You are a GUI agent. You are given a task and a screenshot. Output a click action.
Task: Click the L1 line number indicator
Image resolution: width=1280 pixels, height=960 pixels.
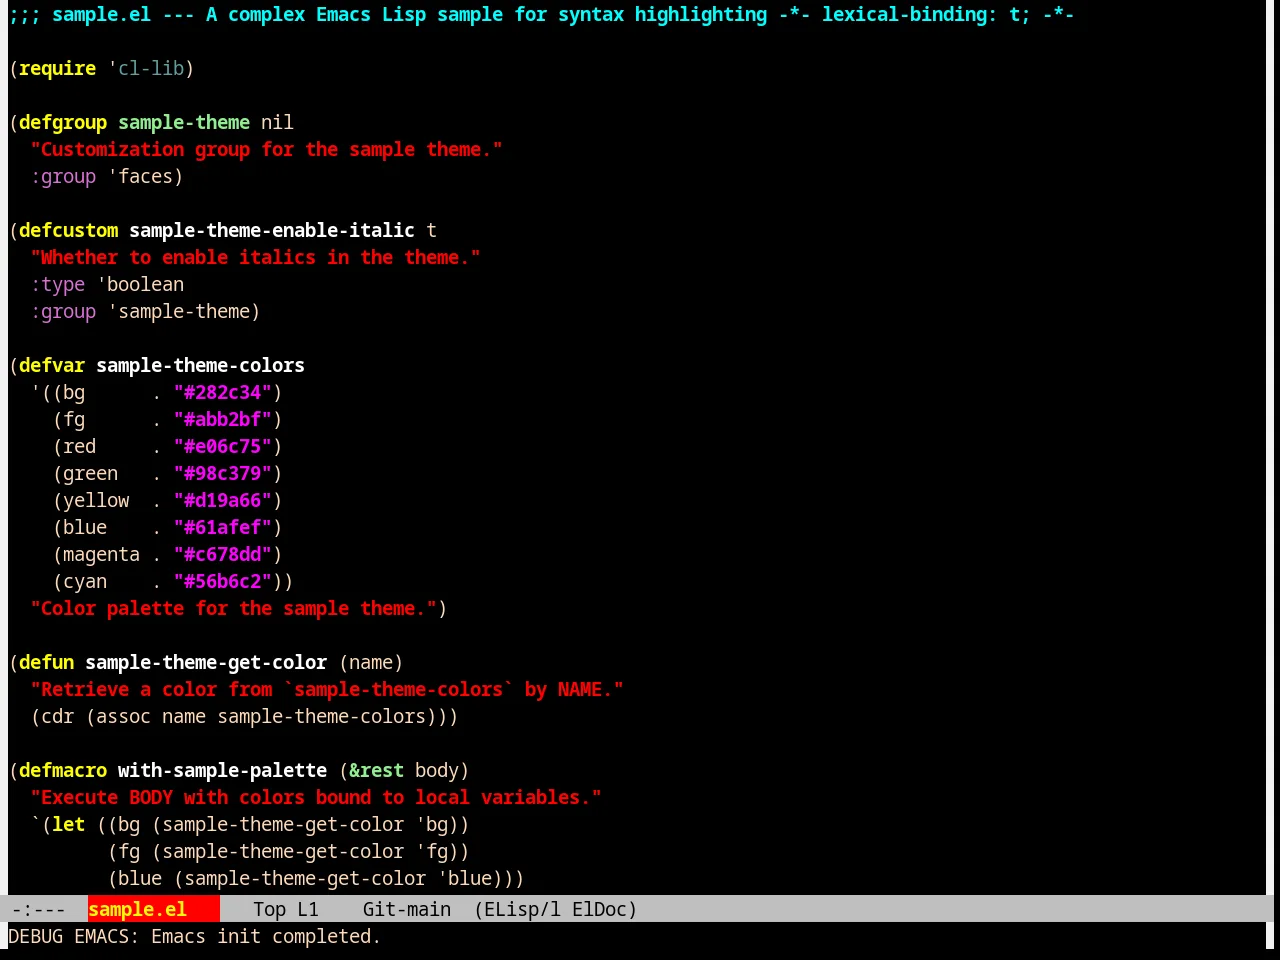(307, 909)
